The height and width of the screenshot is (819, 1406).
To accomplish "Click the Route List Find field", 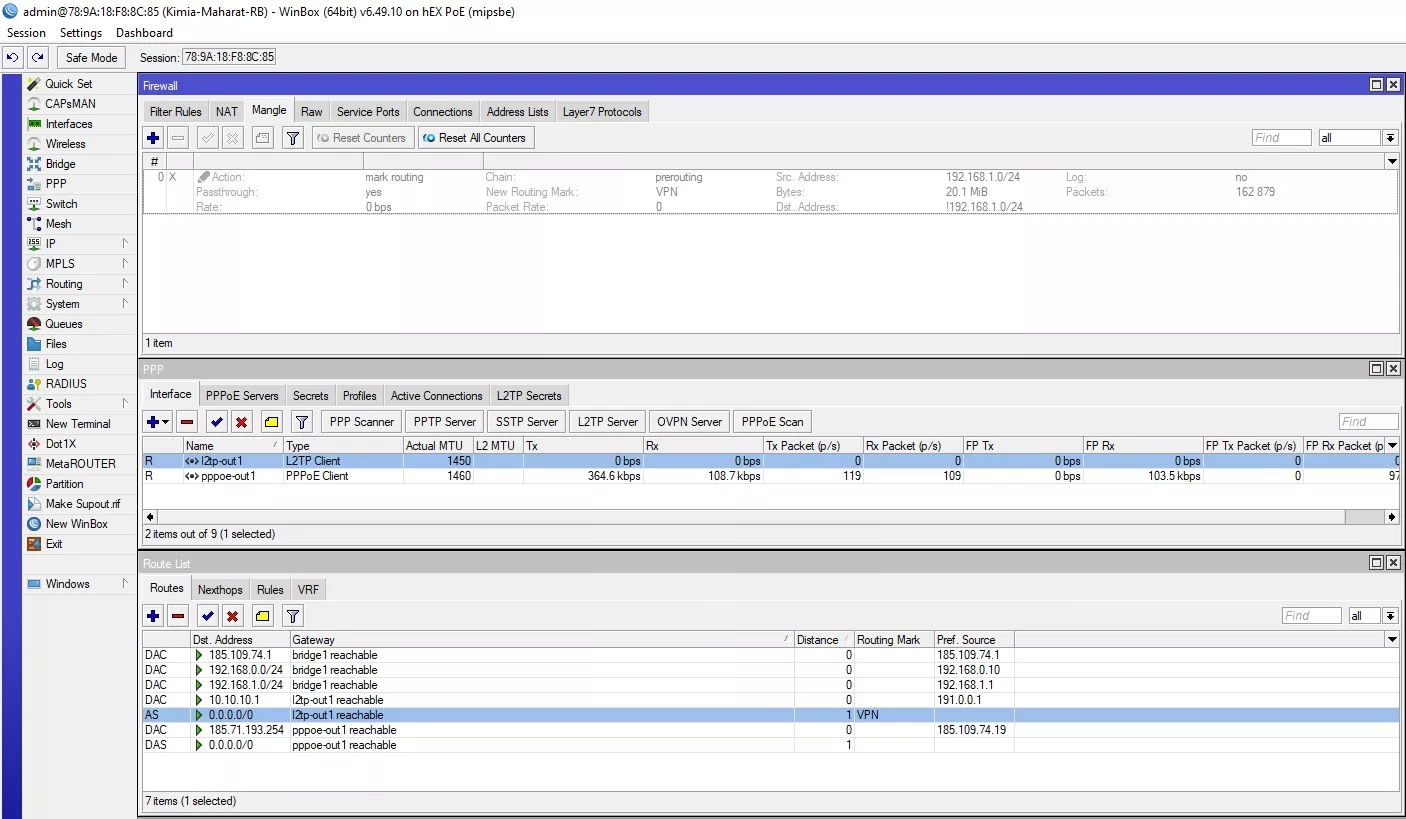I will pyautogui.click(x=1311, y=616).
